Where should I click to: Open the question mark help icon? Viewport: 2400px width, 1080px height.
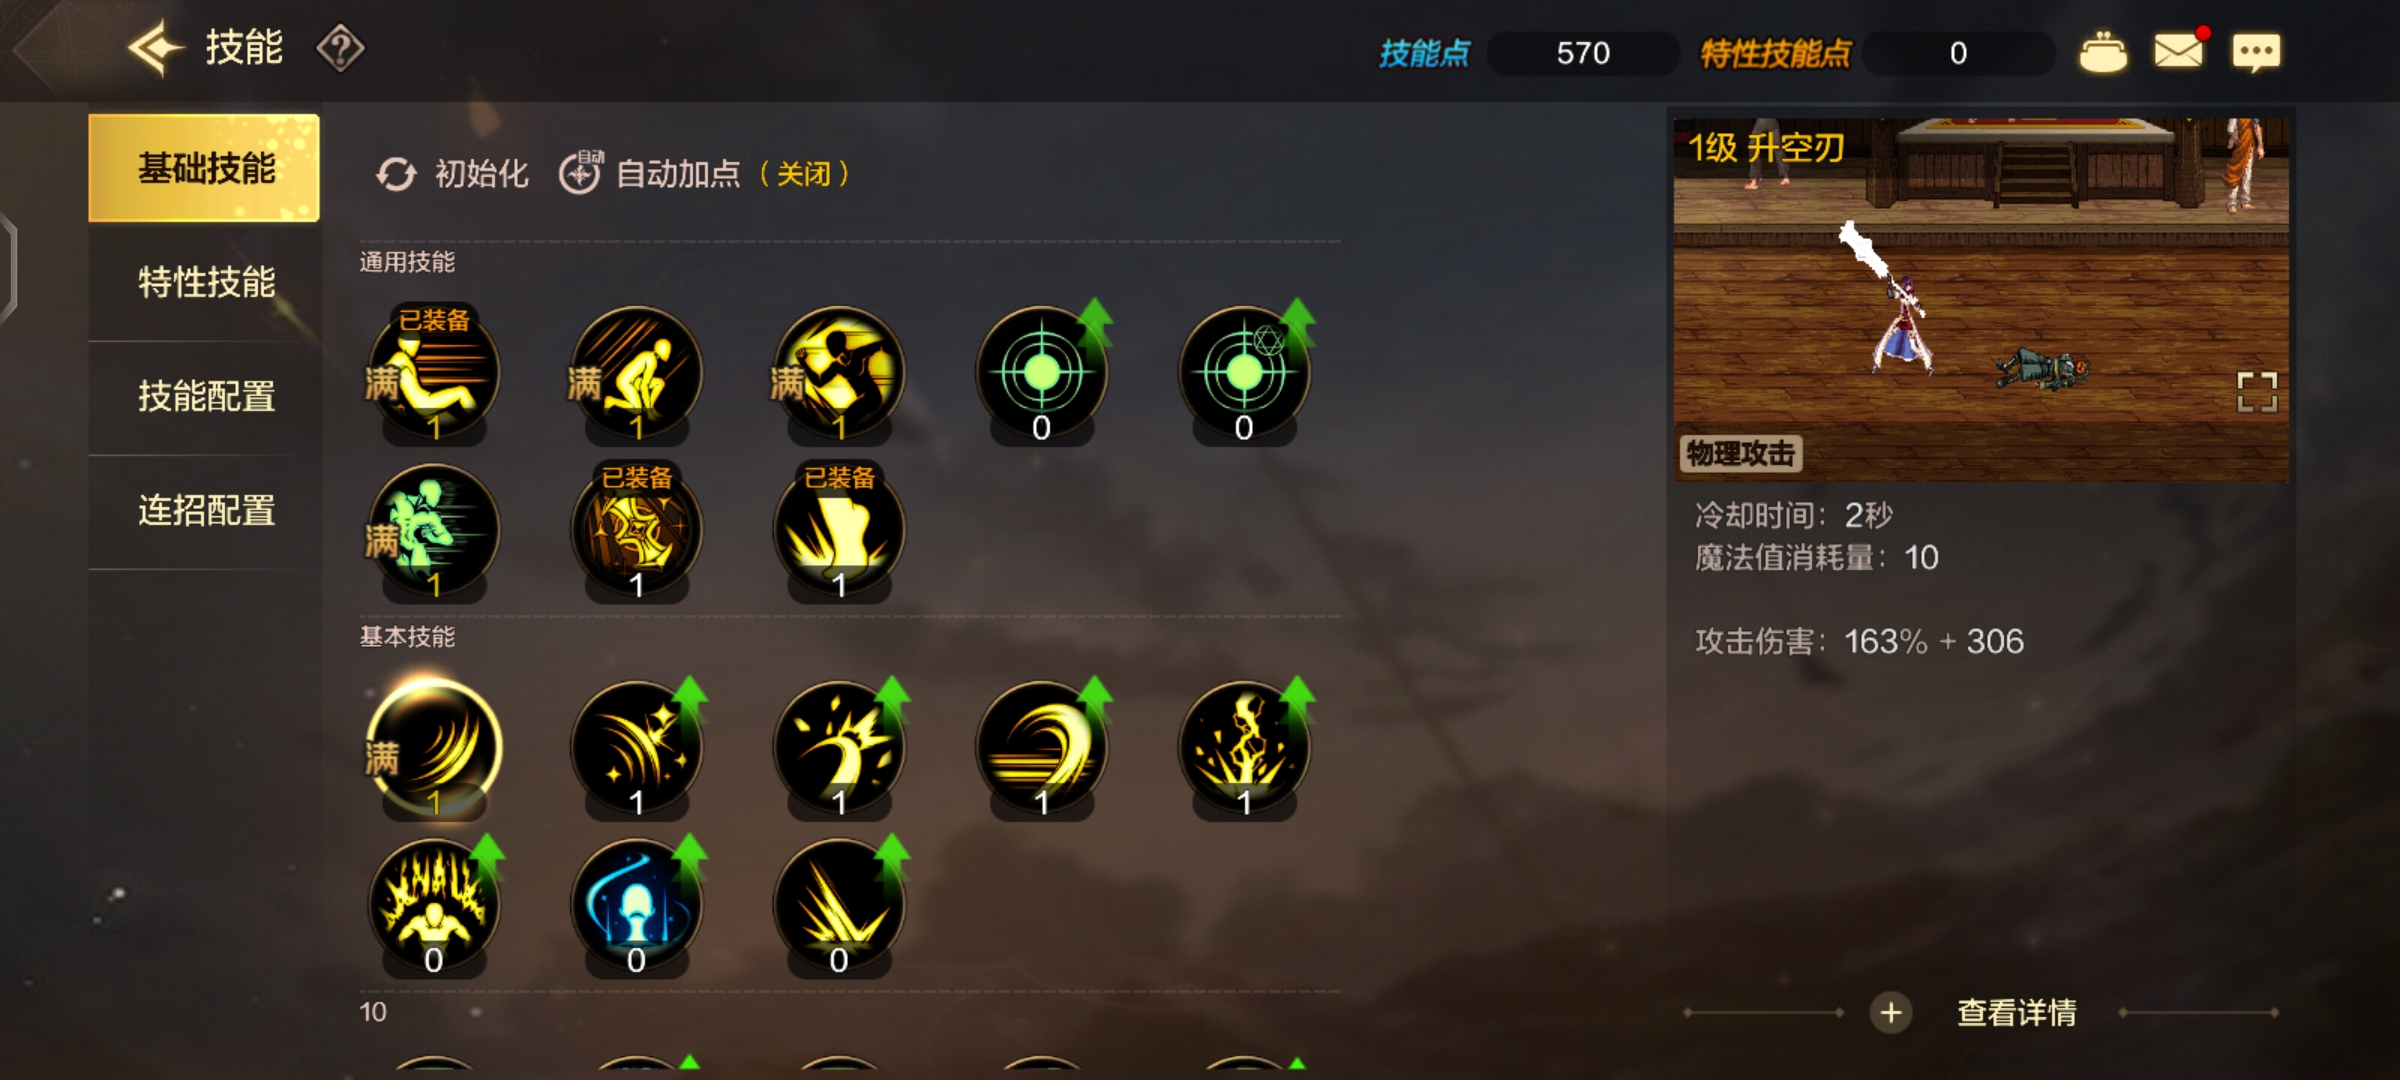(x=340, y=48)
